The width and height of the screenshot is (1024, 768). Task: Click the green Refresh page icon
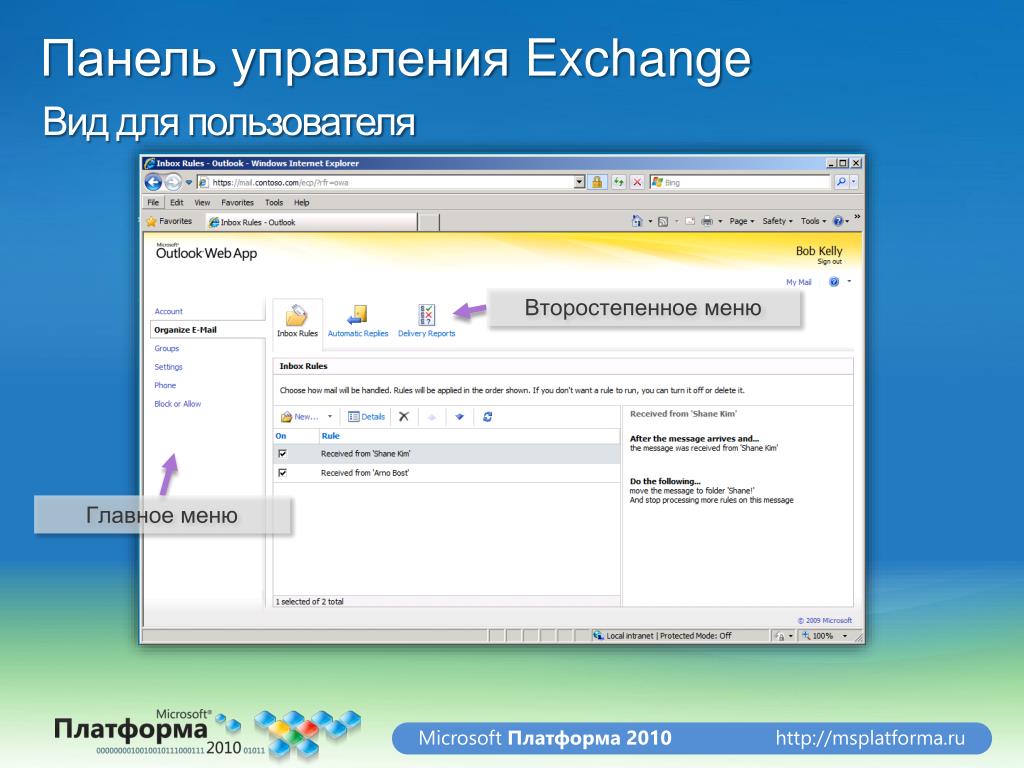point(618,182)
